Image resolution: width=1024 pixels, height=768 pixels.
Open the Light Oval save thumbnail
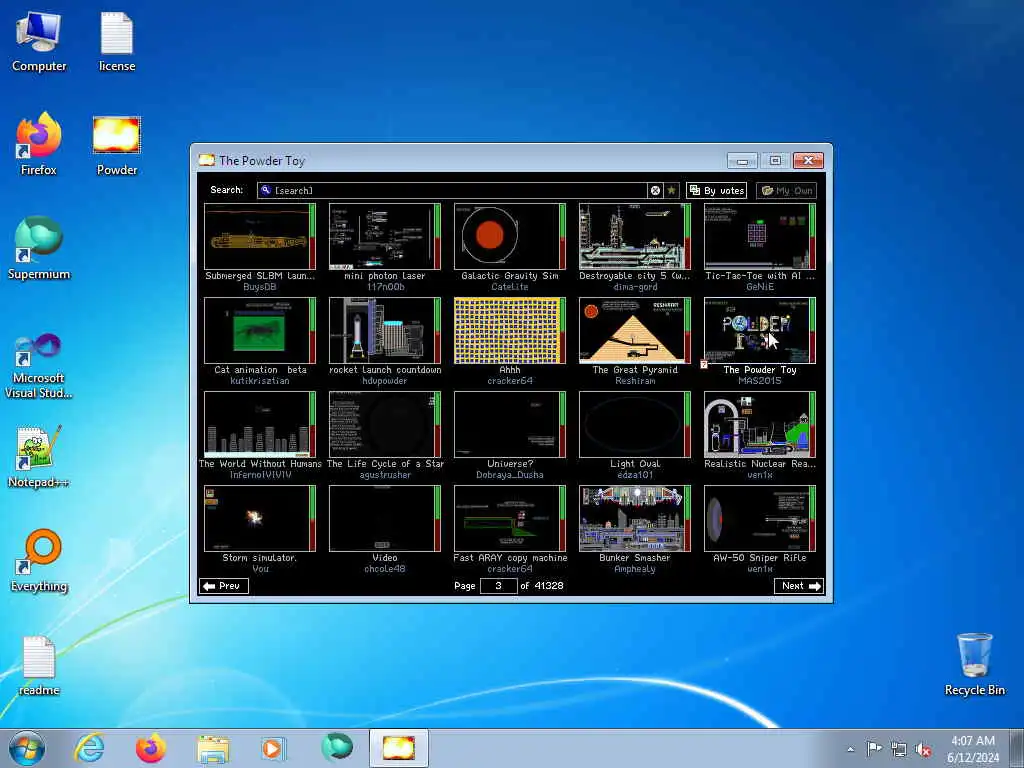pos(635,424)
